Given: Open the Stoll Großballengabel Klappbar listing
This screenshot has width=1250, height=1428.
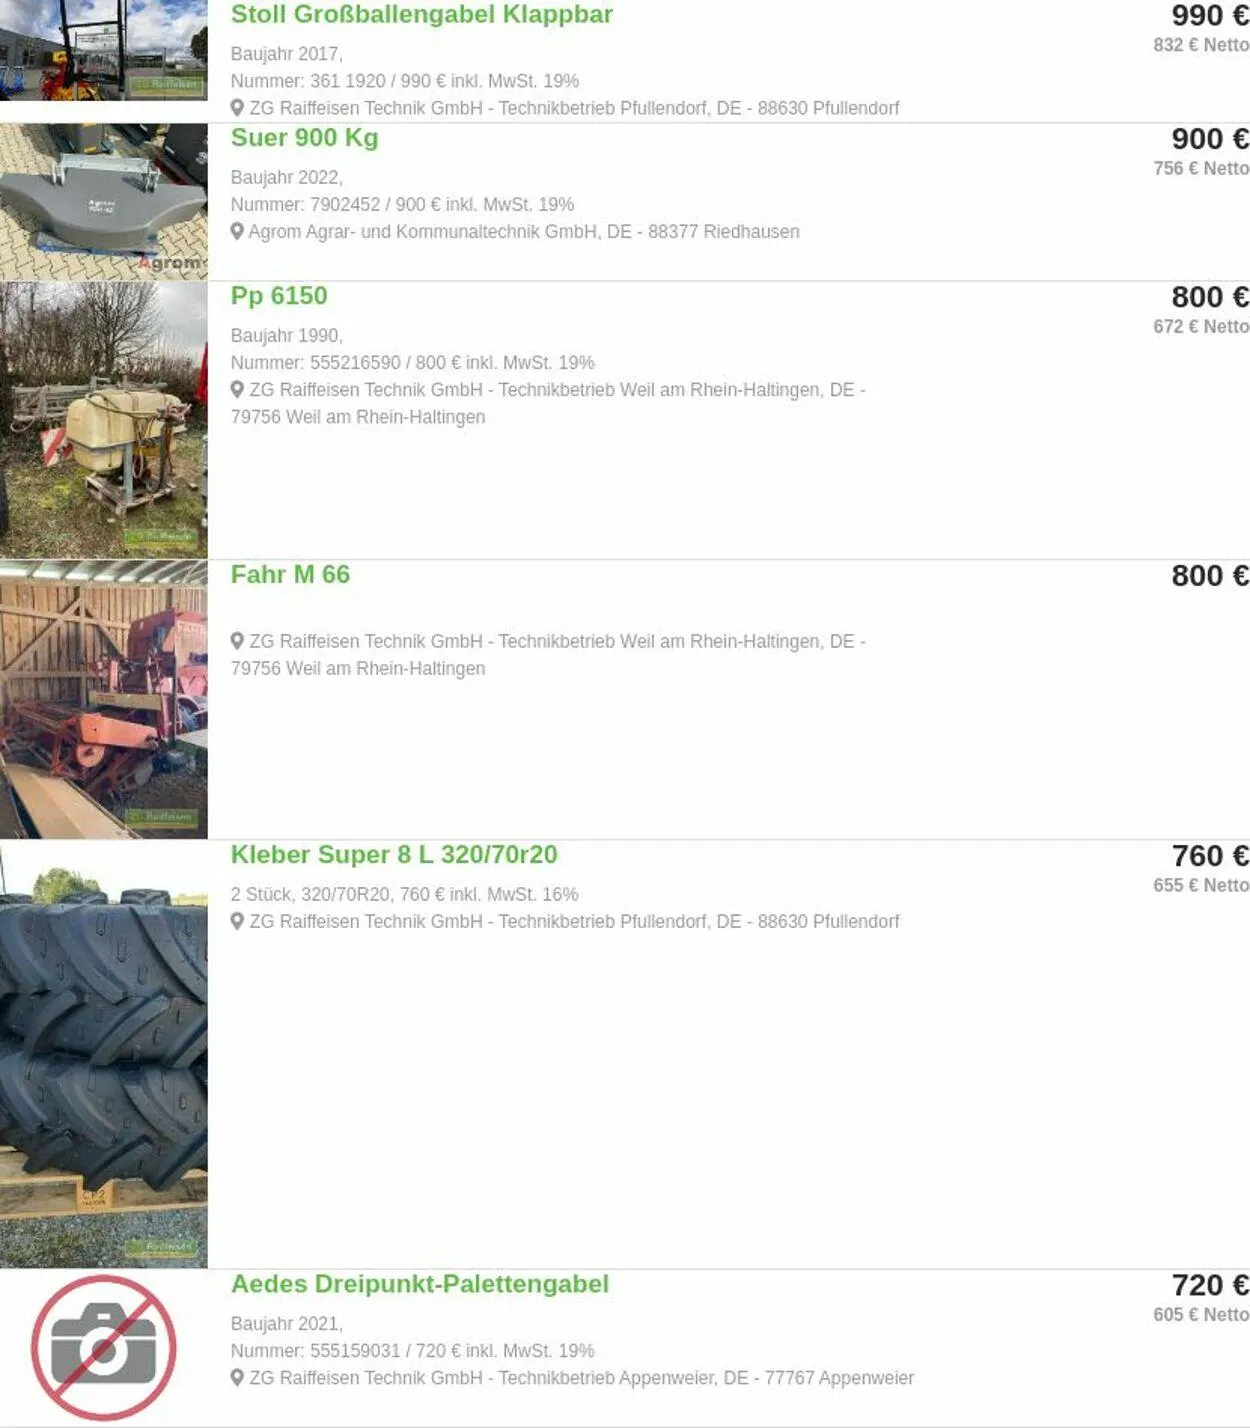Looking at the screenshot, I should click(421, 15).
